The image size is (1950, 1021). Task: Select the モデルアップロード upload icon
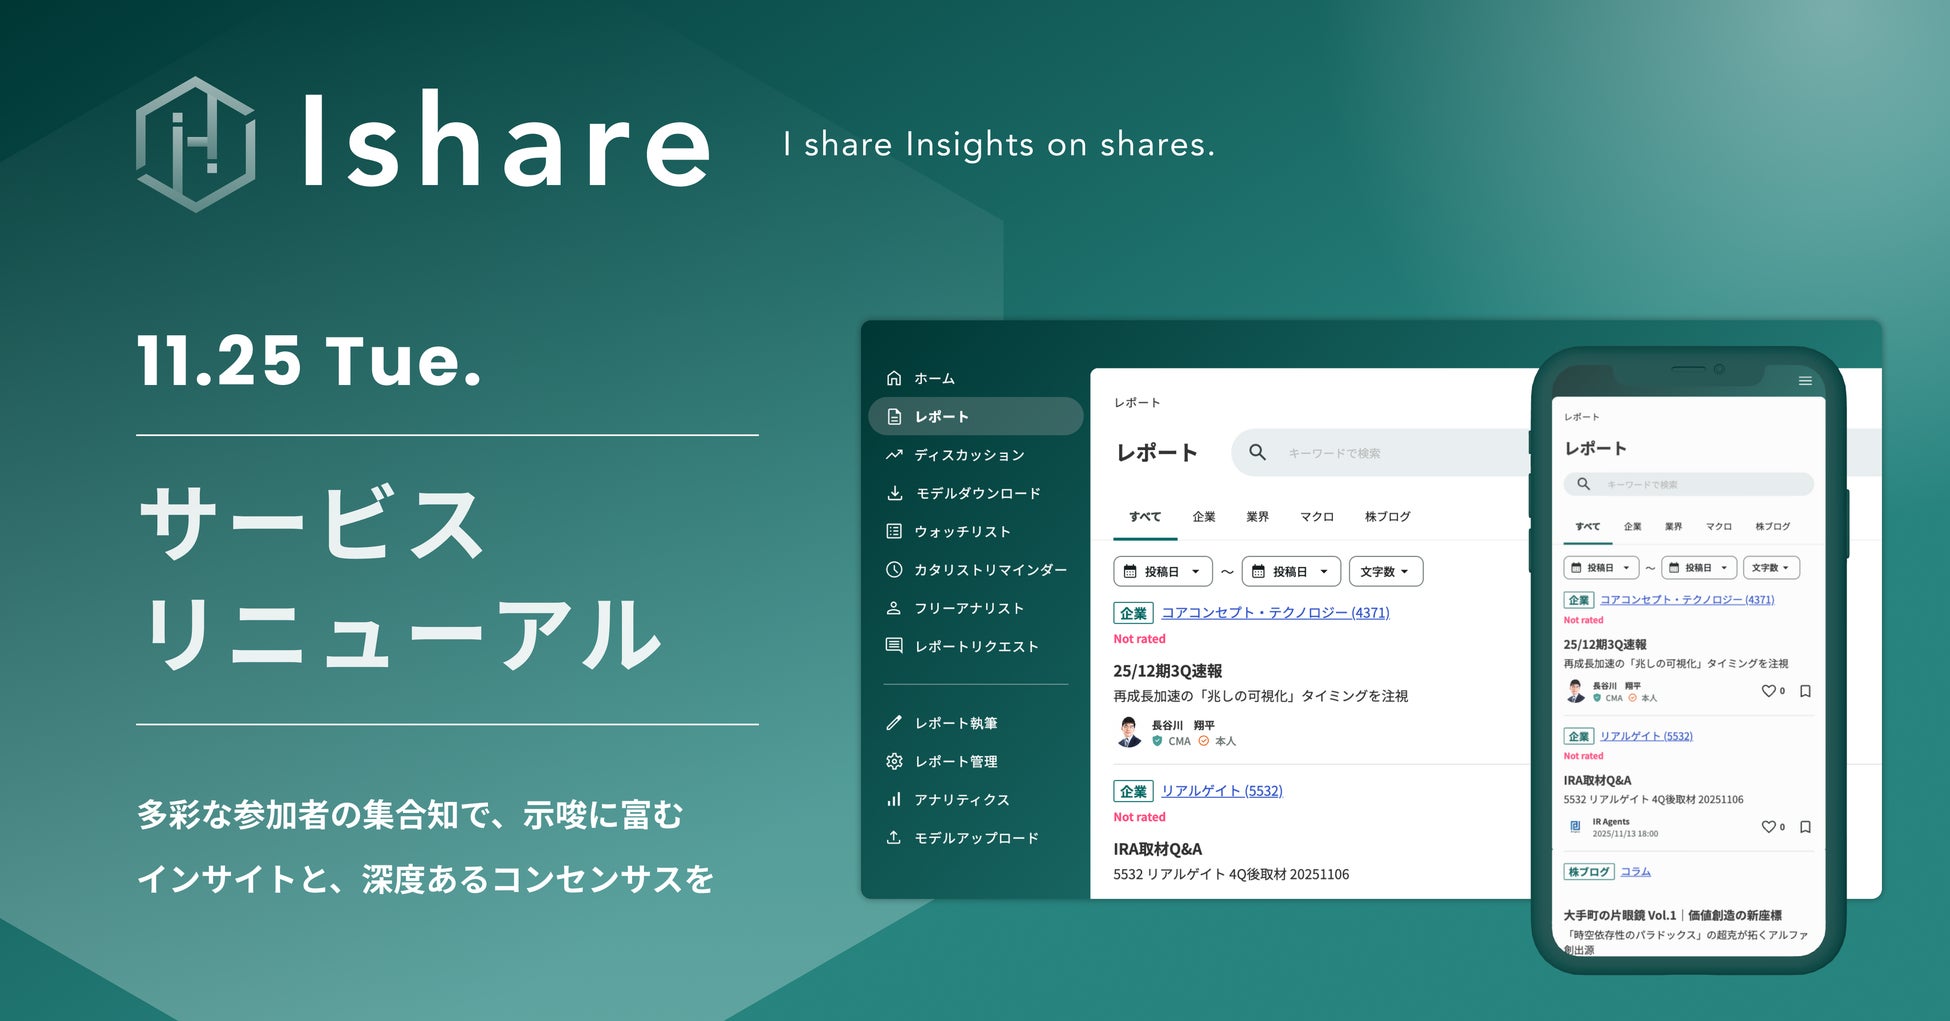[x=893, y=838]
